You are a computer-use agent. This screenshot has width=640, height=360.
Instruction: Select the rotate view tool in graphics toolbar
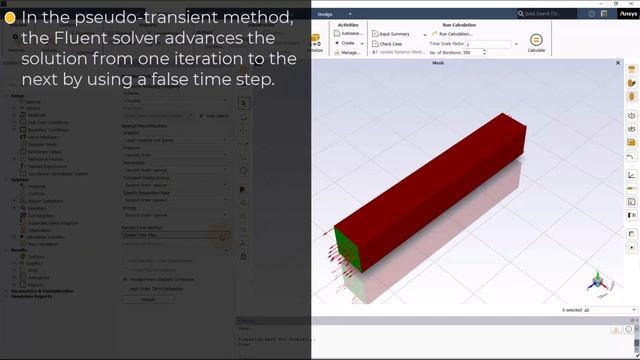point(244,117)
